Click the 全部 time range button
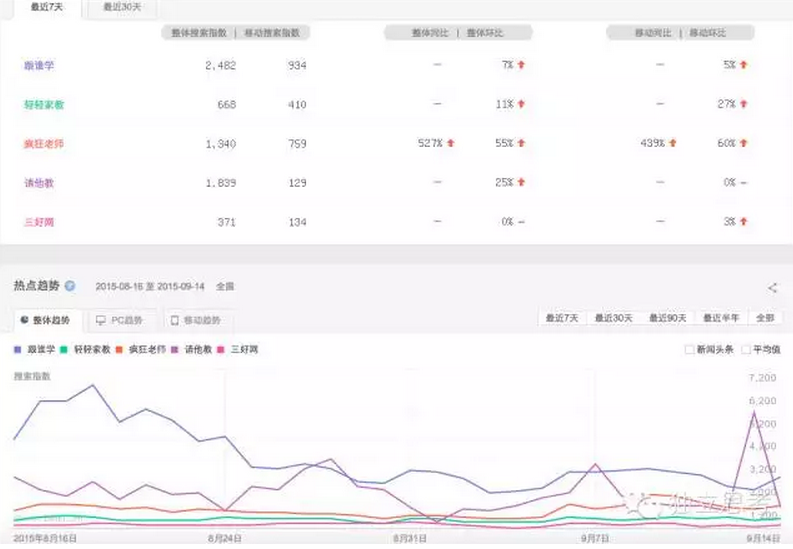 point(764,318)
